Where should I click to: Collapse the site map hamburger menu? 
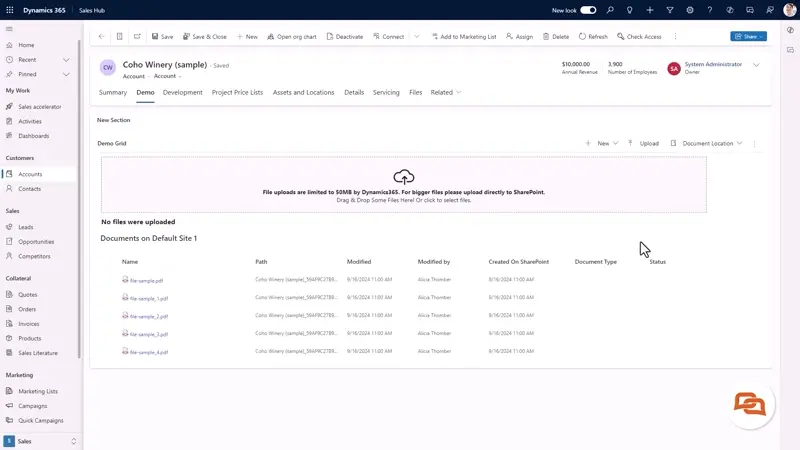[9, 29]
